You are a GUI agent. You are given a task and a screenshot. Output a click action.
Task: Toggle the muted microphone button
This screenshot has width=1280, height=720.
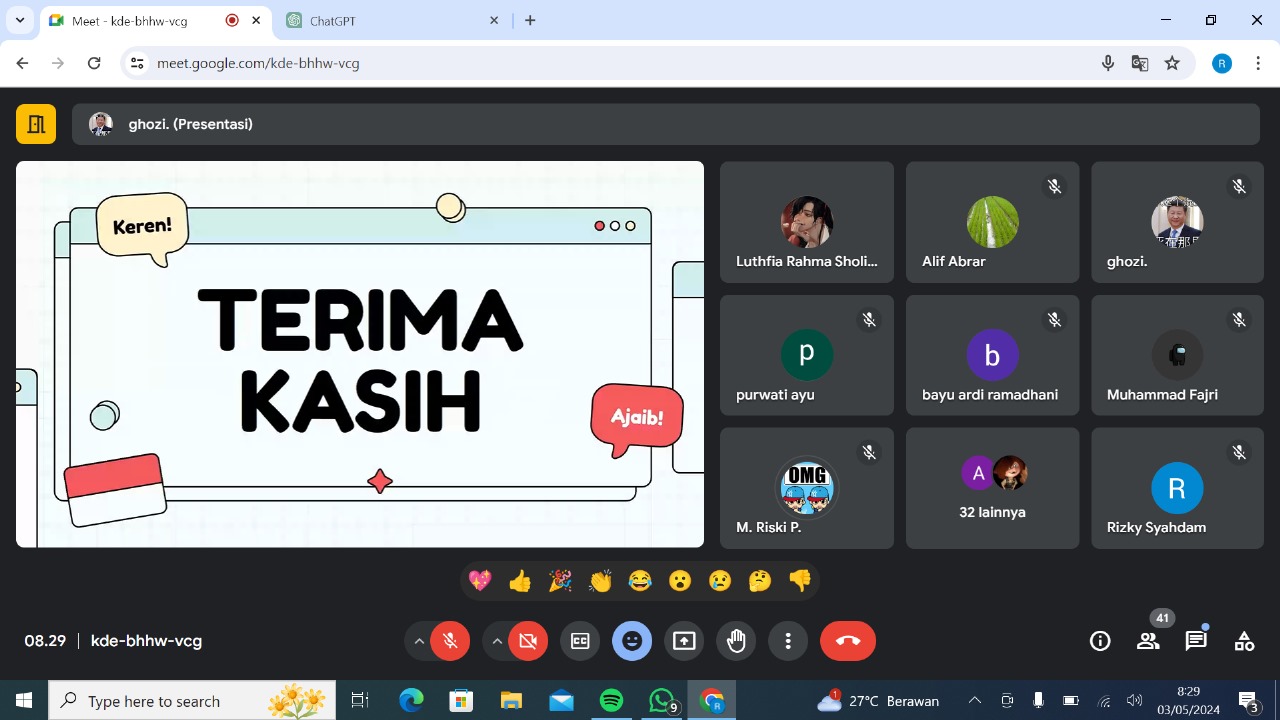(x=450, y=641)
